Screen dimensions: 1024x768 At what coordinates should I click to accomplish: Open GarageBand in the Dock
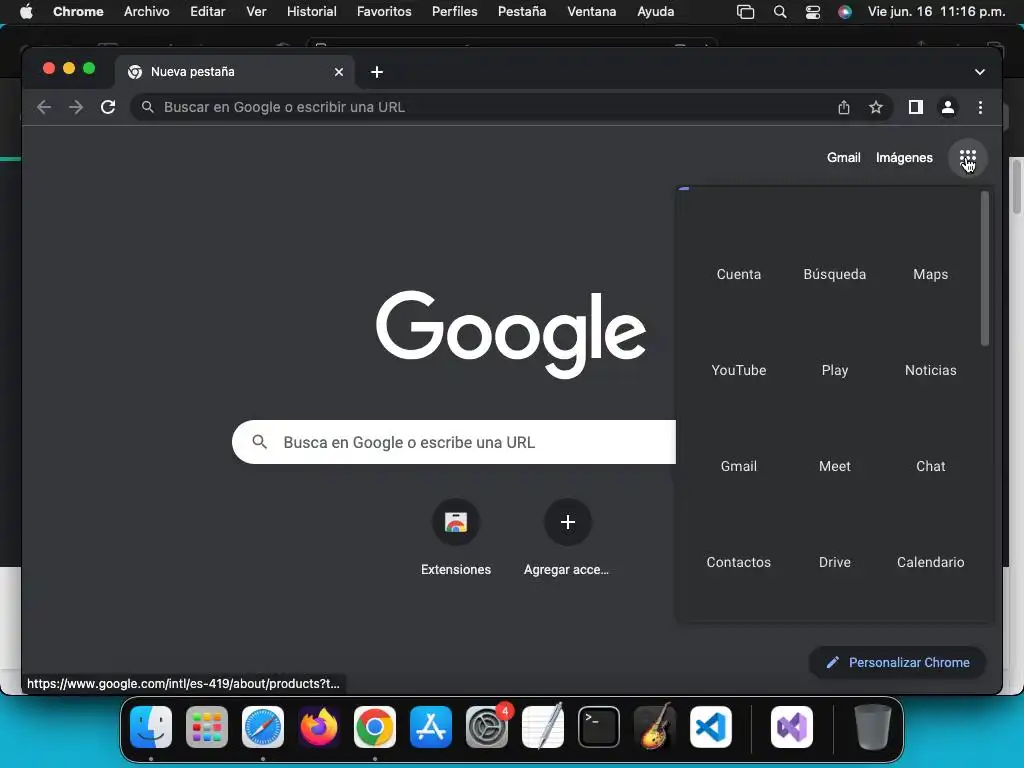tap(655, 727)
